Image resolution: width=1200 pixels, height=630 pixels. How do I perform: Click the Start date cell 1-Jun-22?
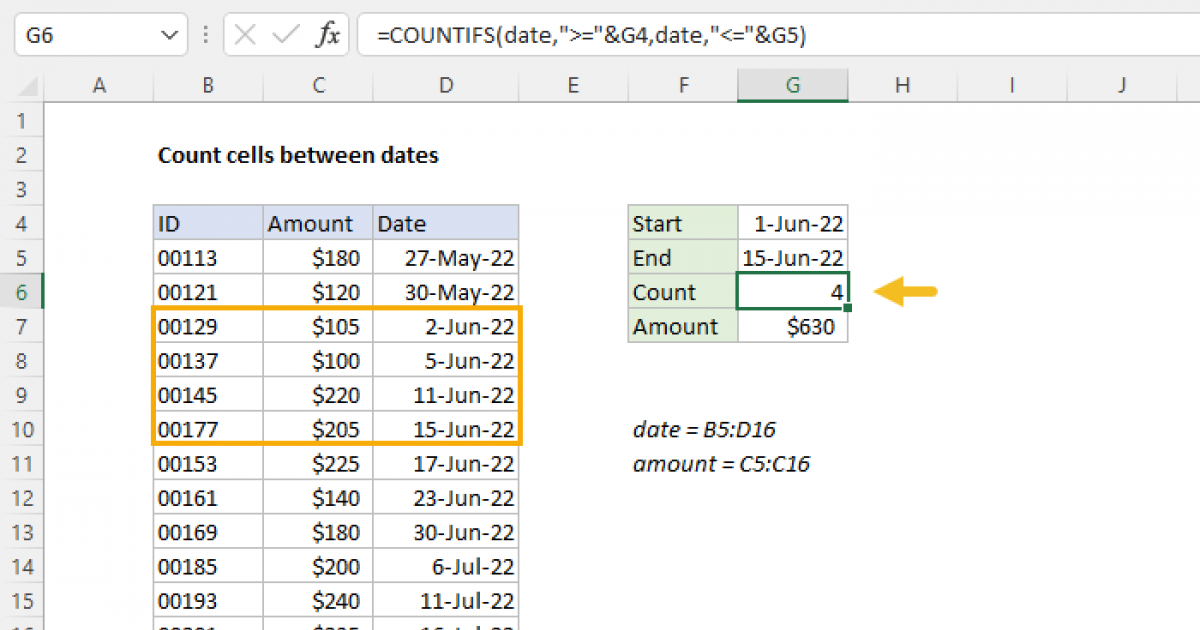(x=793, y=224)
